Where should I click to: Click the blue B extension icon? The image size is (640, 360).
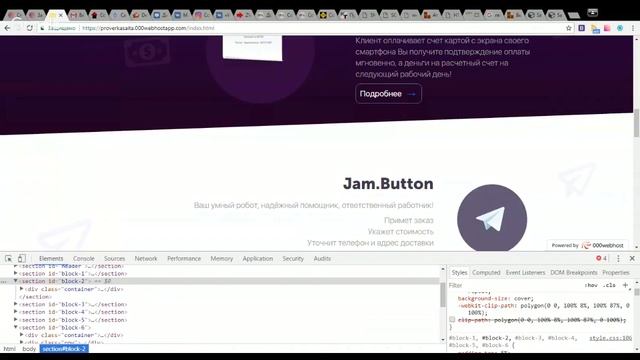(582, 28)
